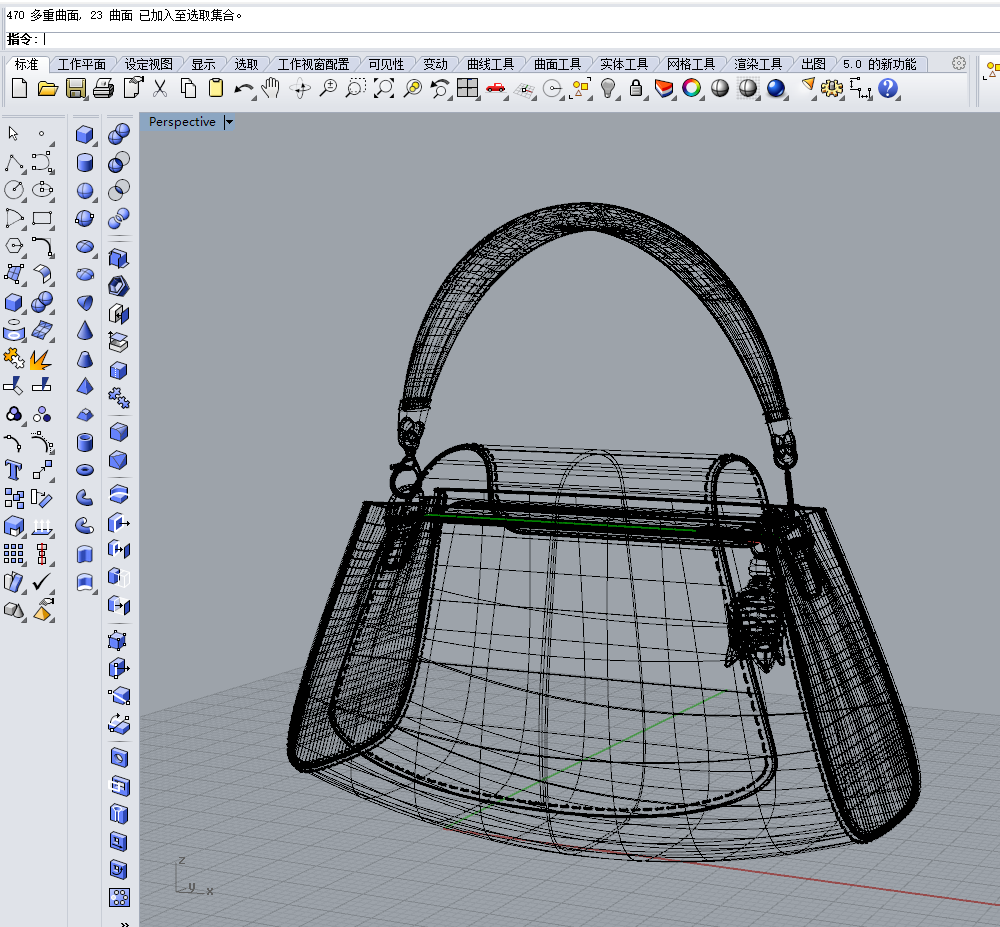Open toolbar options gear
The width and height of the screenshot is (1000, 927).
point(959,63)
